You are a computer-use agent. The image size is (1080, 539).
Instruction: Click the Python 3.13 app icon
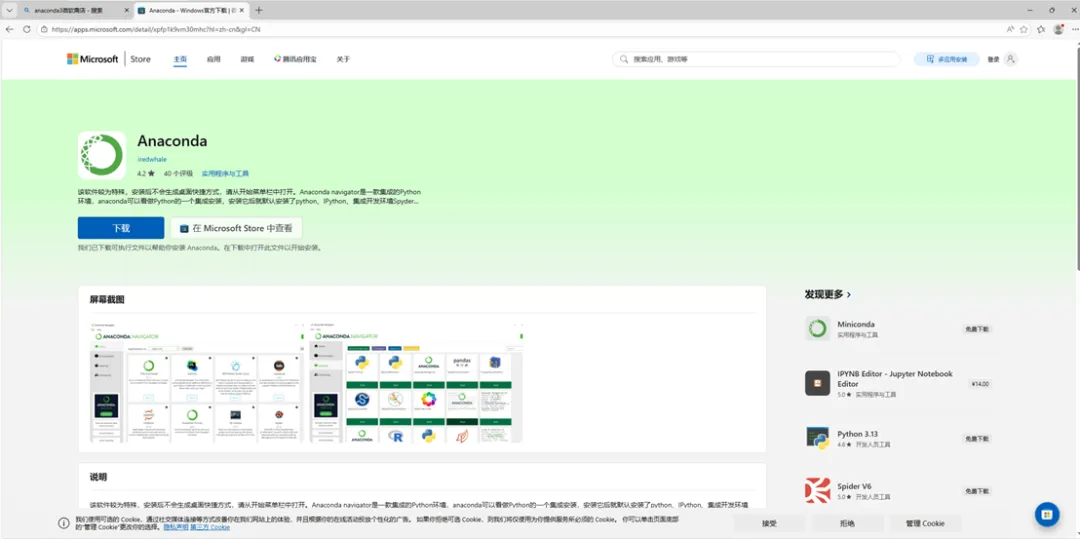818,438
